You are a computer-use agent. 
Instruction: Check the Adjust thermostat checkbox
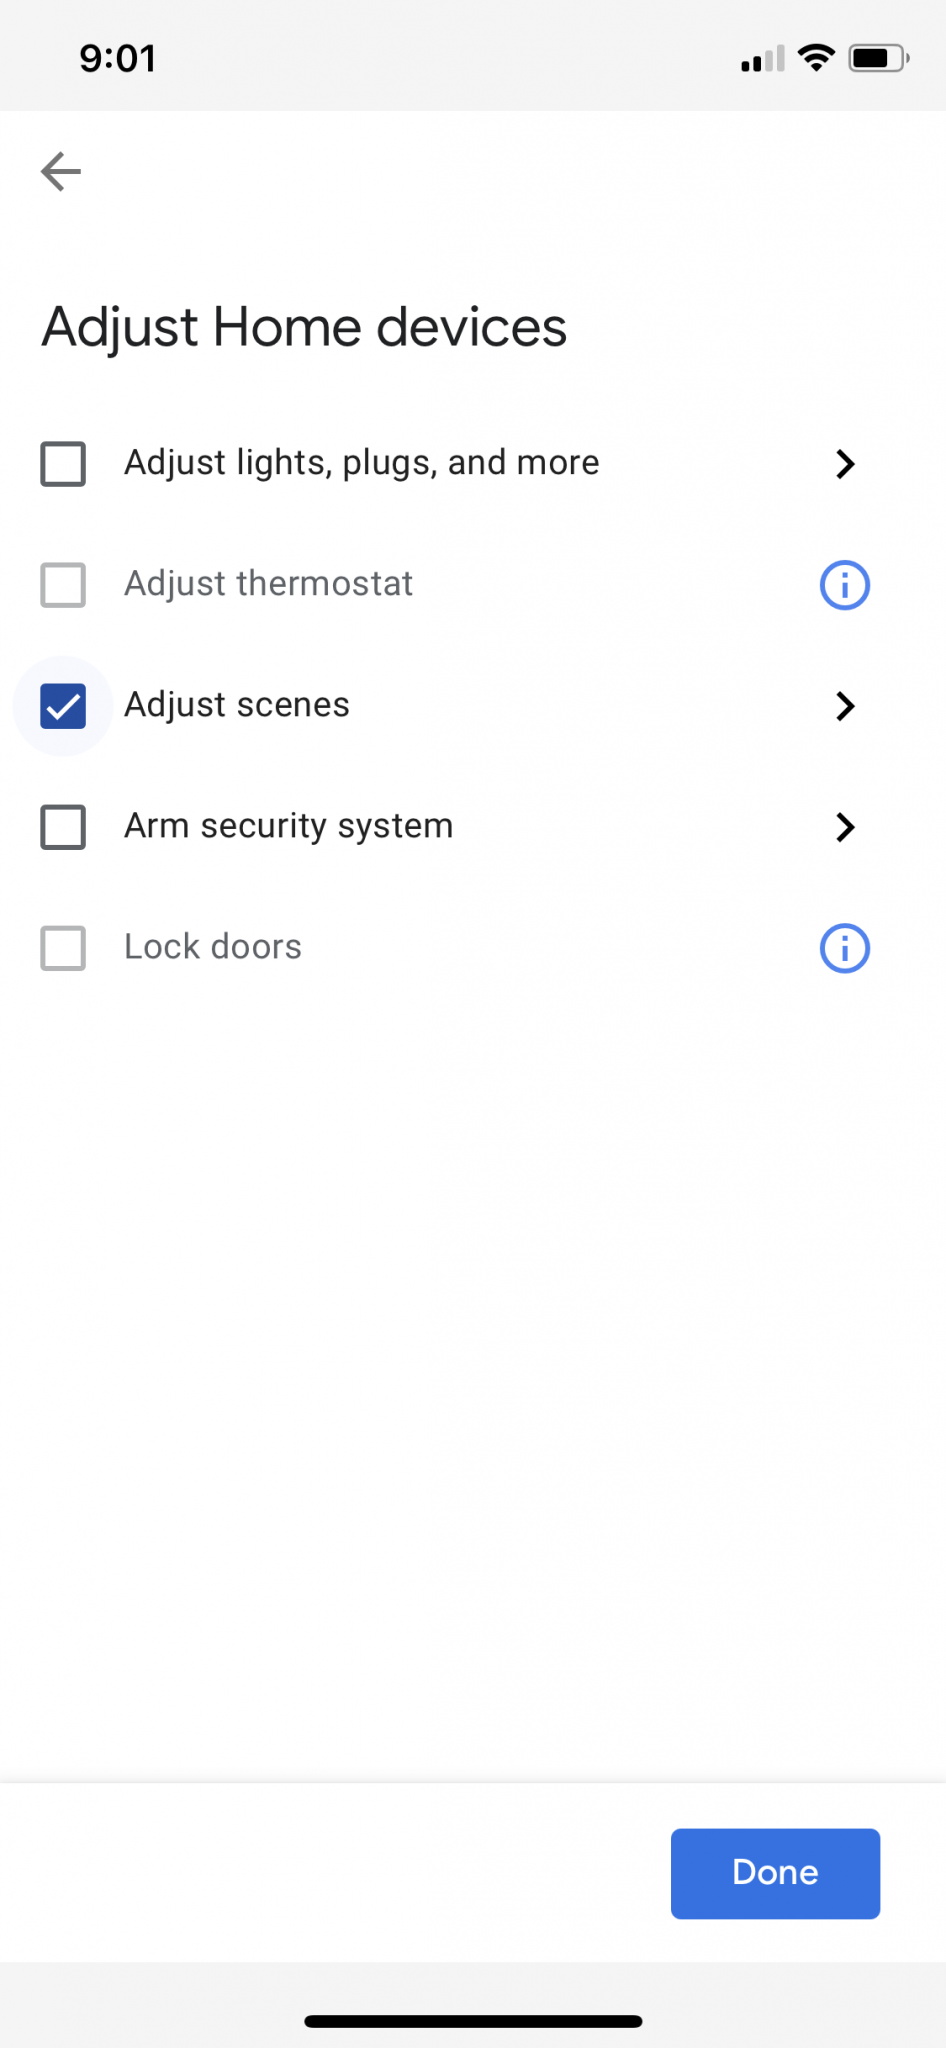[x=63, y=585]
